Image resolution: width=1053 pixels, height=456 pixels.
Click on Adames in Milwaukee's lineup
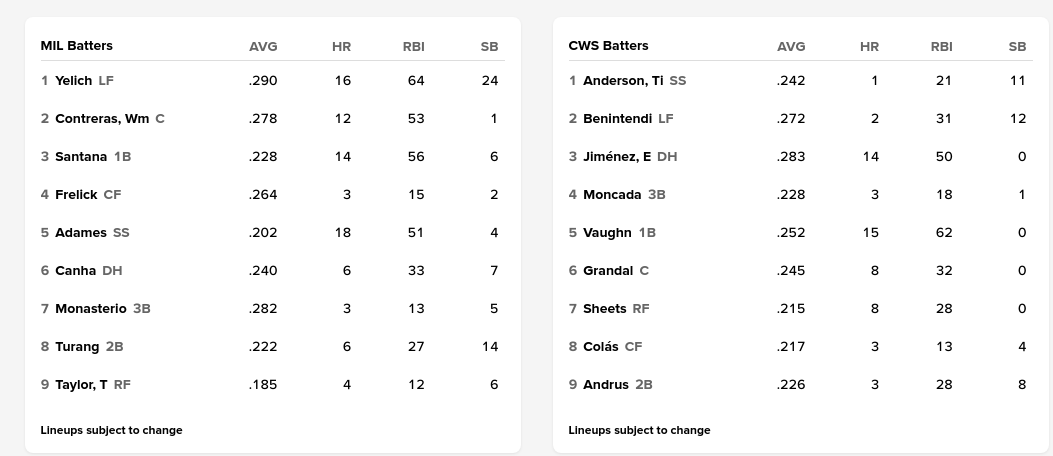pyautogui.click(x=81, y=233)
